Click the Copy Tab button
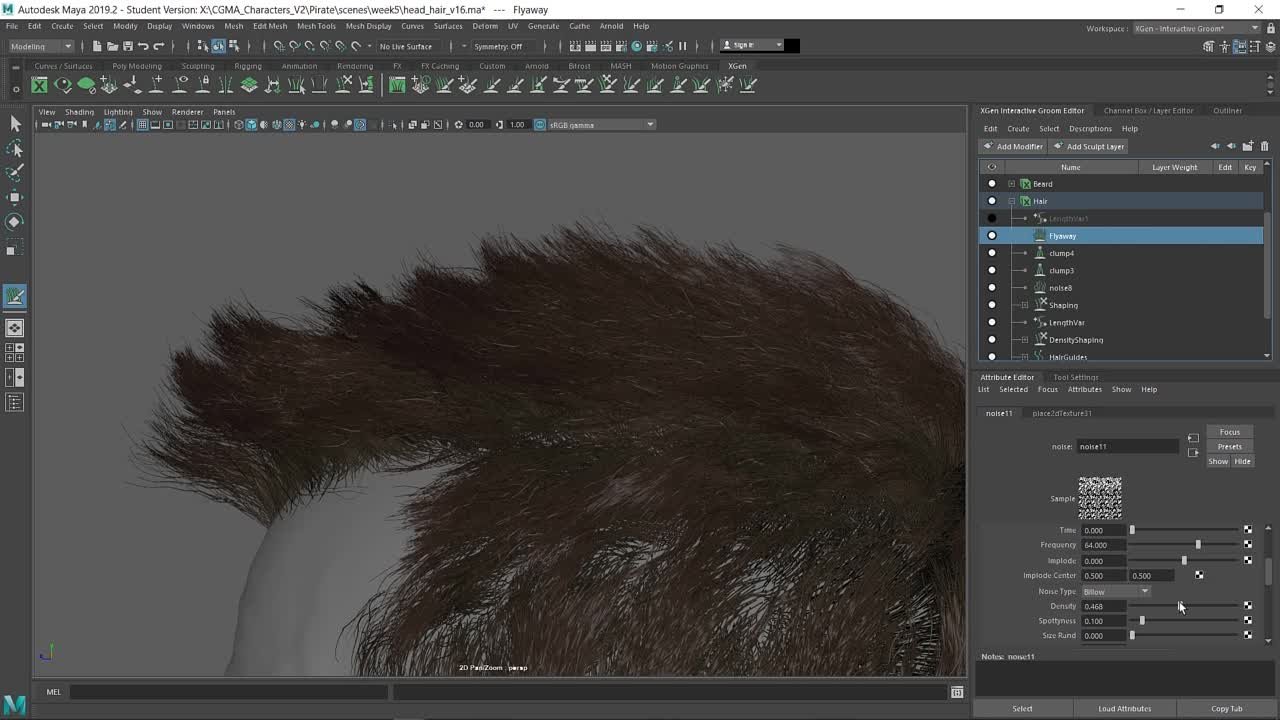 pyautogui.click(x=1227, y=708)
